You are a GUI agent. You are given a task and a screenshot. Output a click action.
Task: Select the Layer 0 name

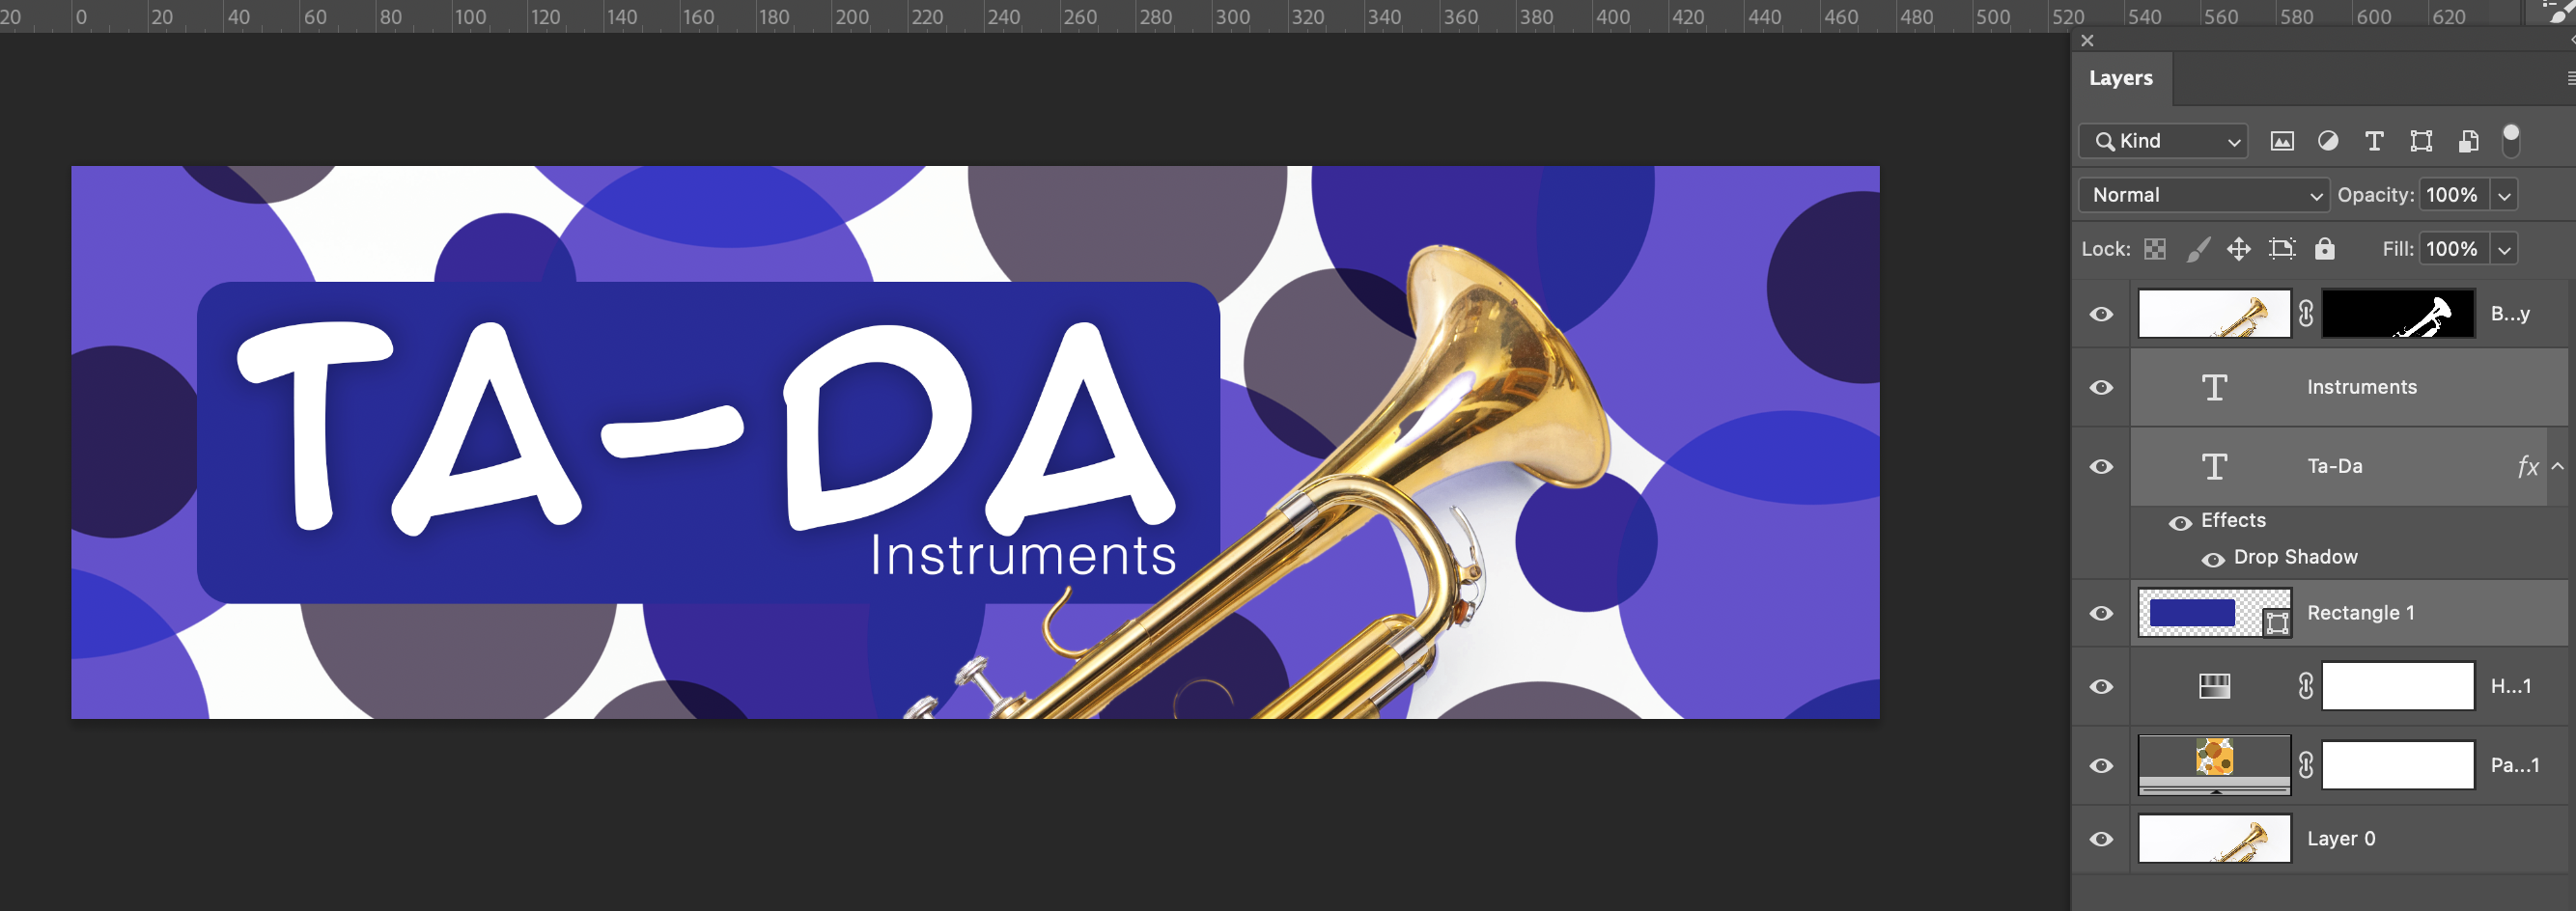point(2341,838)
